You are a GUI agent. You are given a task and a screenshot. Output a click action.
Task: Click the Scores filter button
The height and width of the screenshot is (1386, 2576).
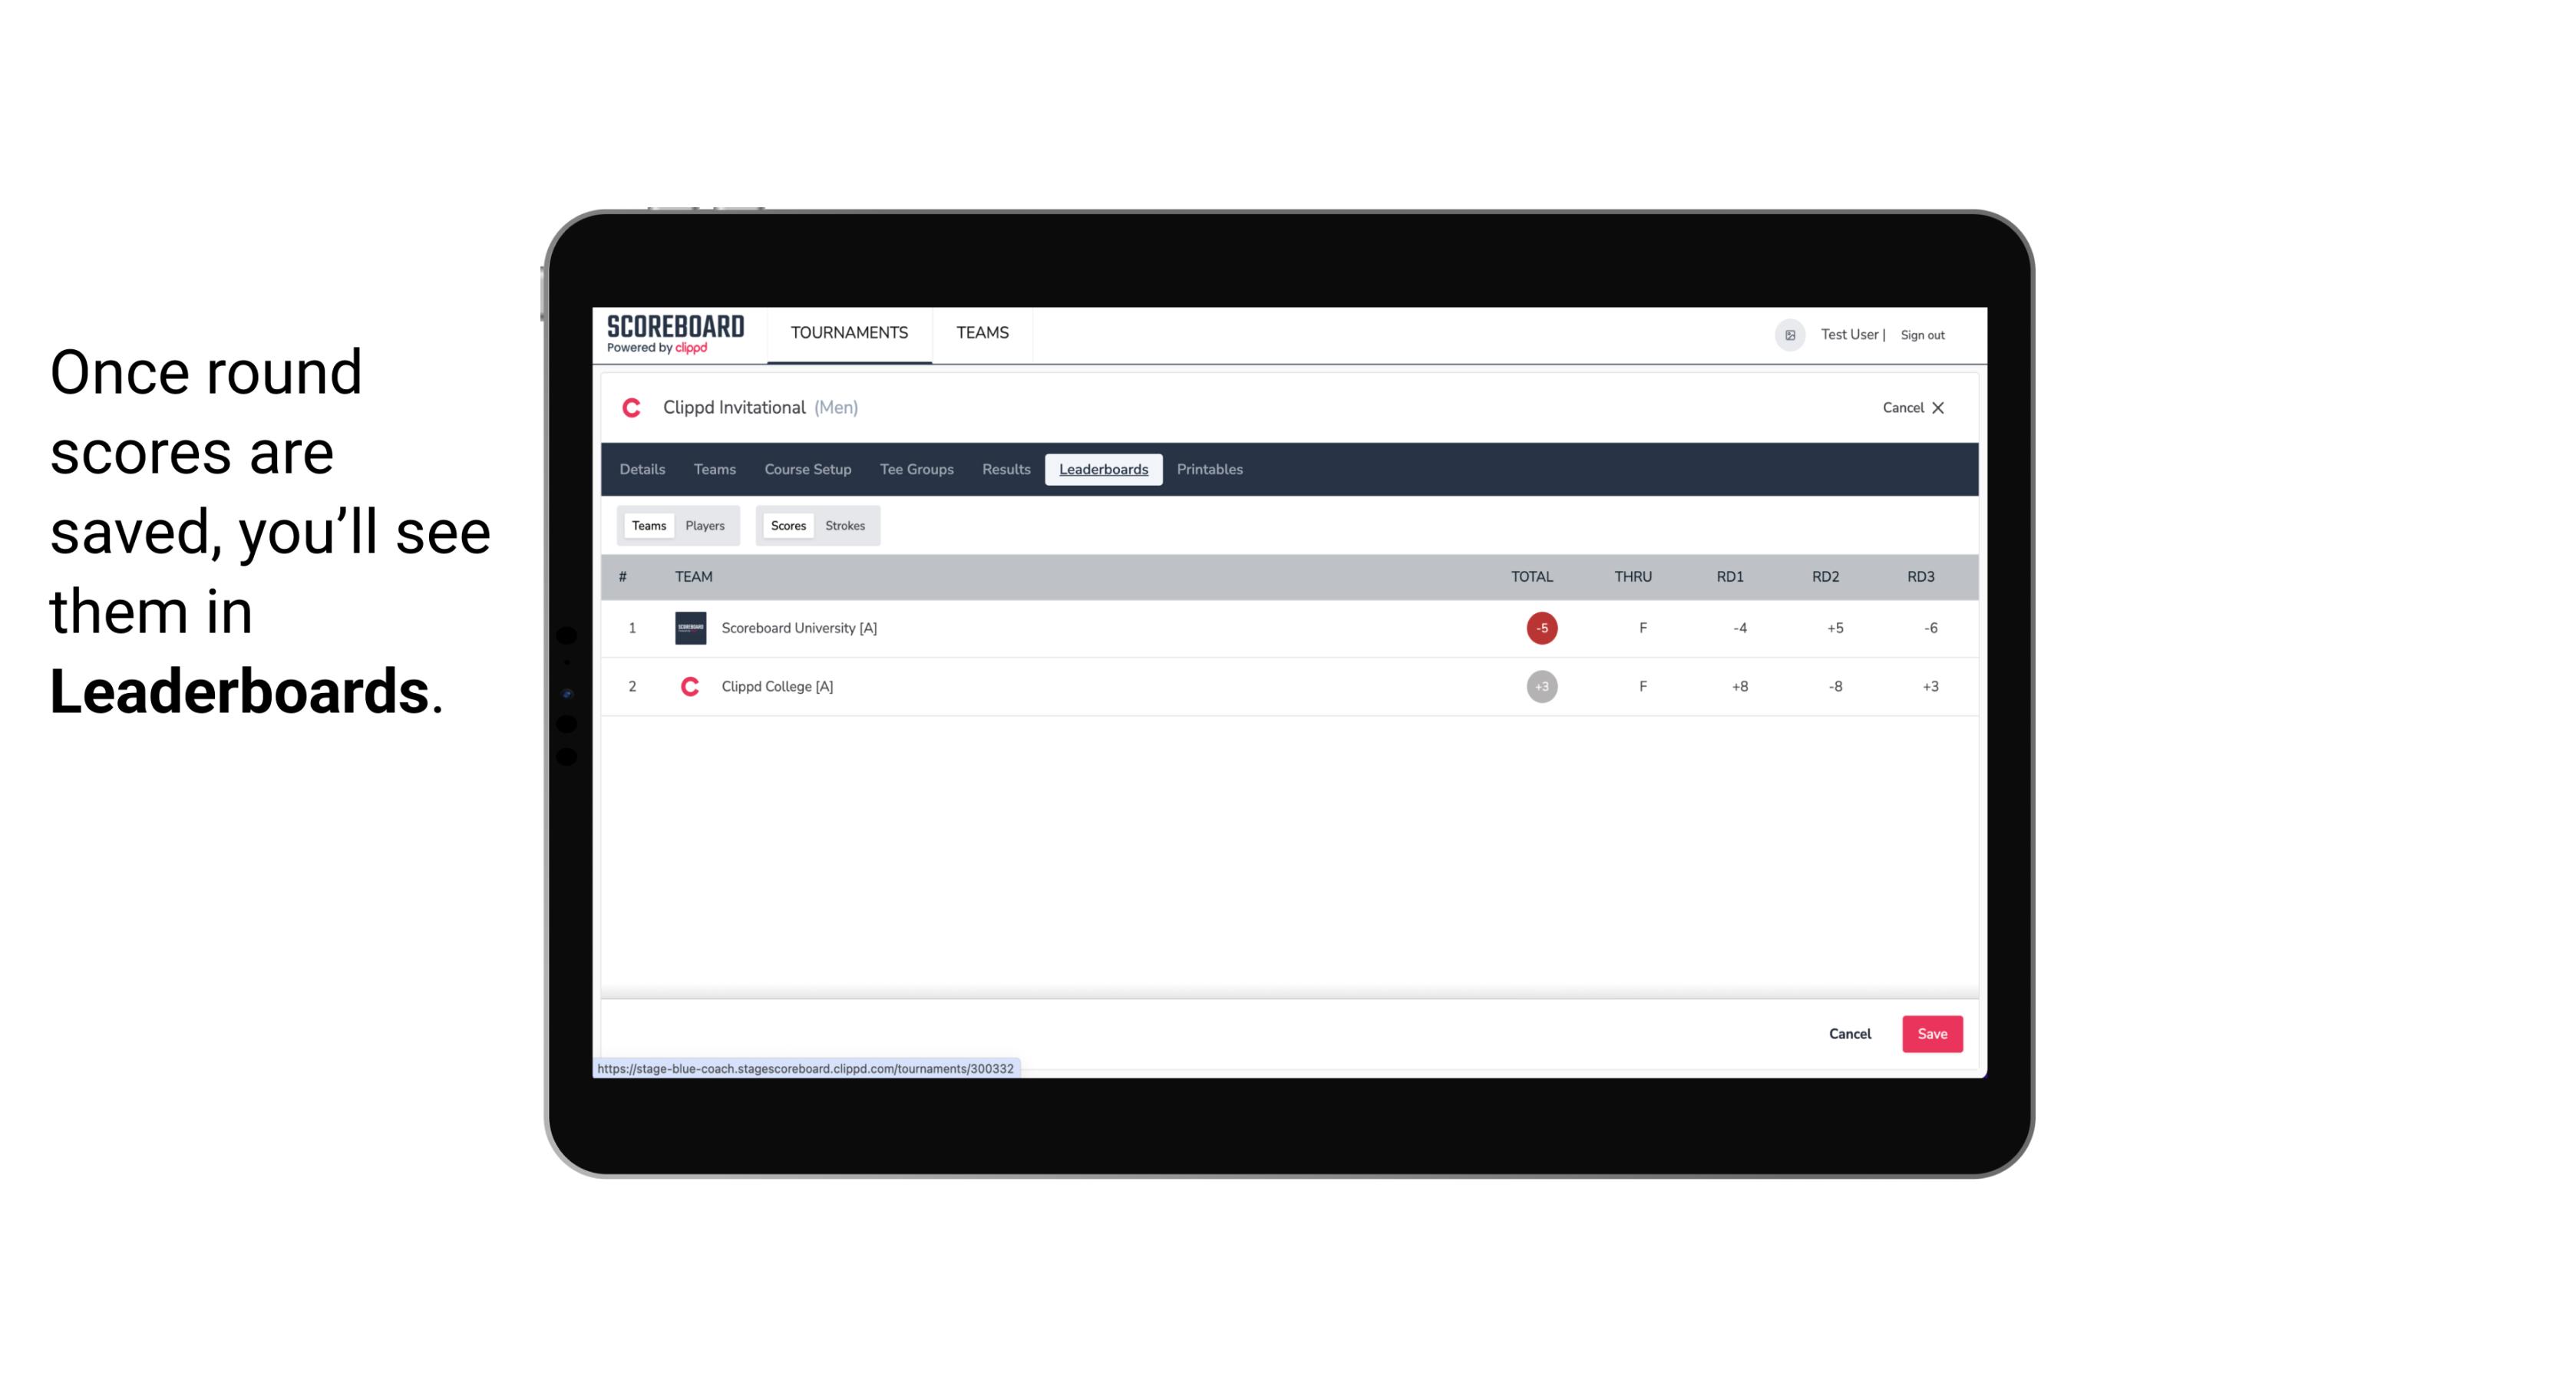(x=787, y=524)
